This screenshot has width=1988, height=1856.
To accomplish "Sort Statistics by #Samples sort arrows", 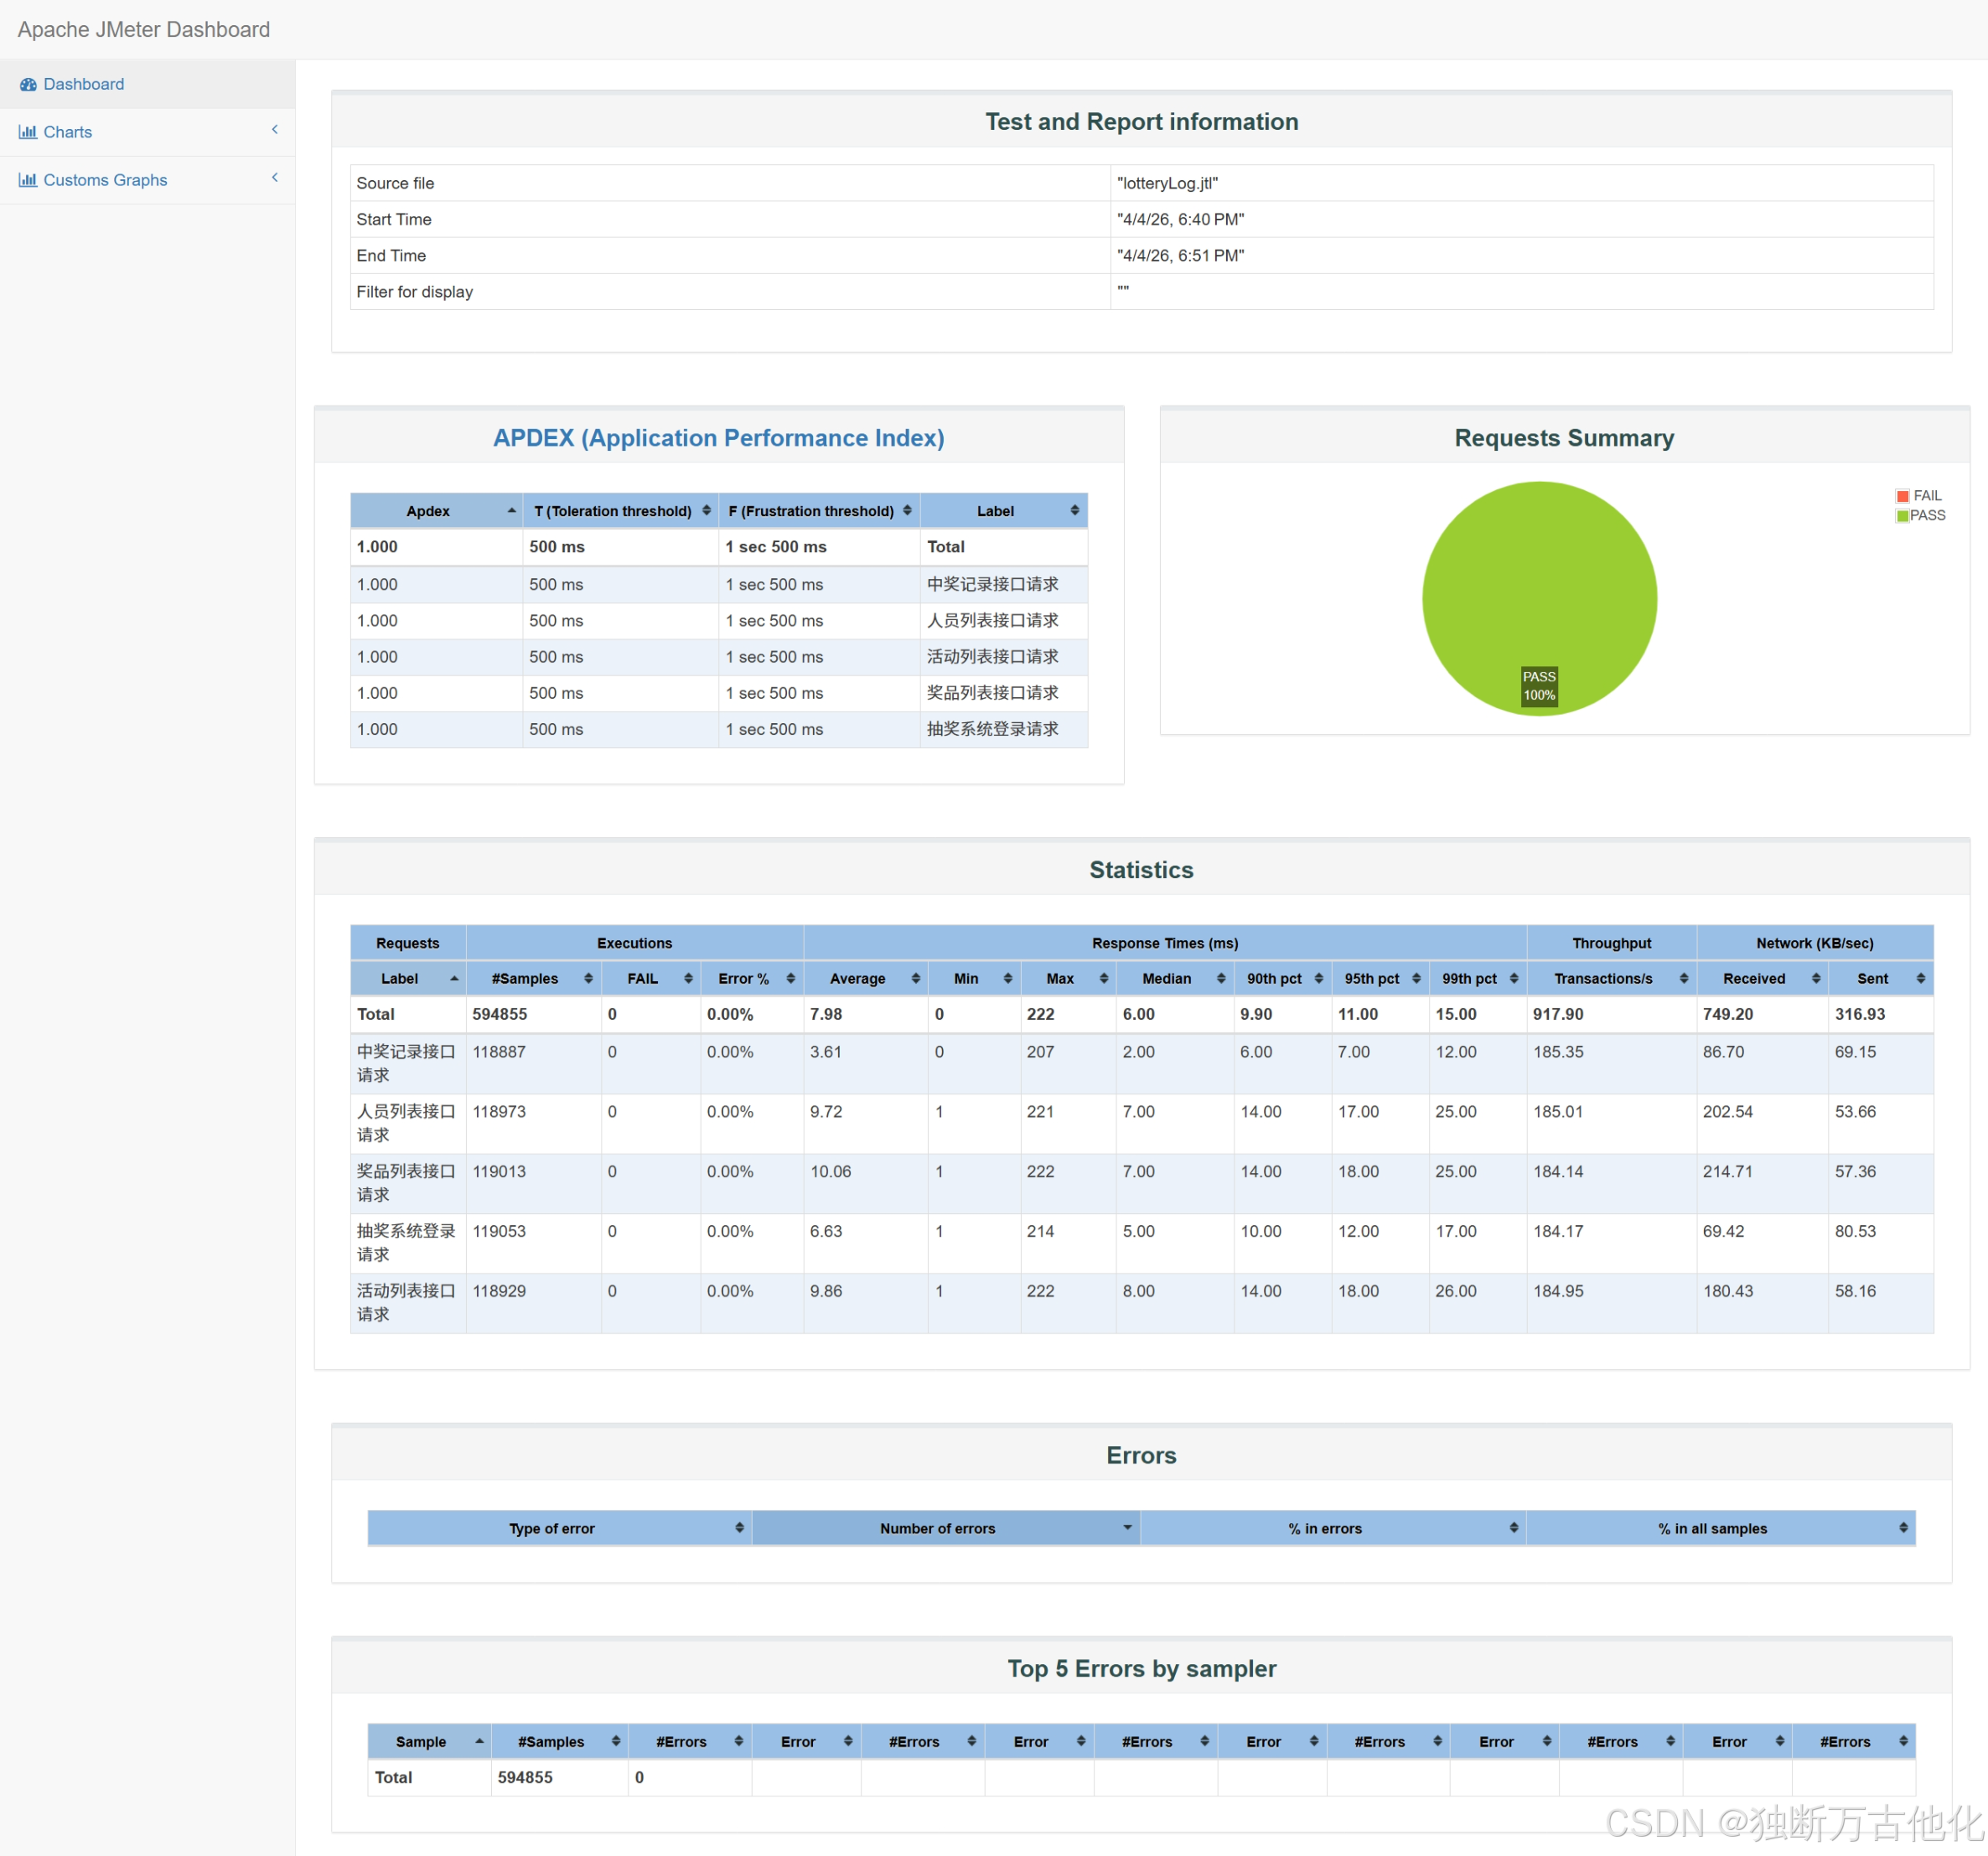I will coord(588,979).
